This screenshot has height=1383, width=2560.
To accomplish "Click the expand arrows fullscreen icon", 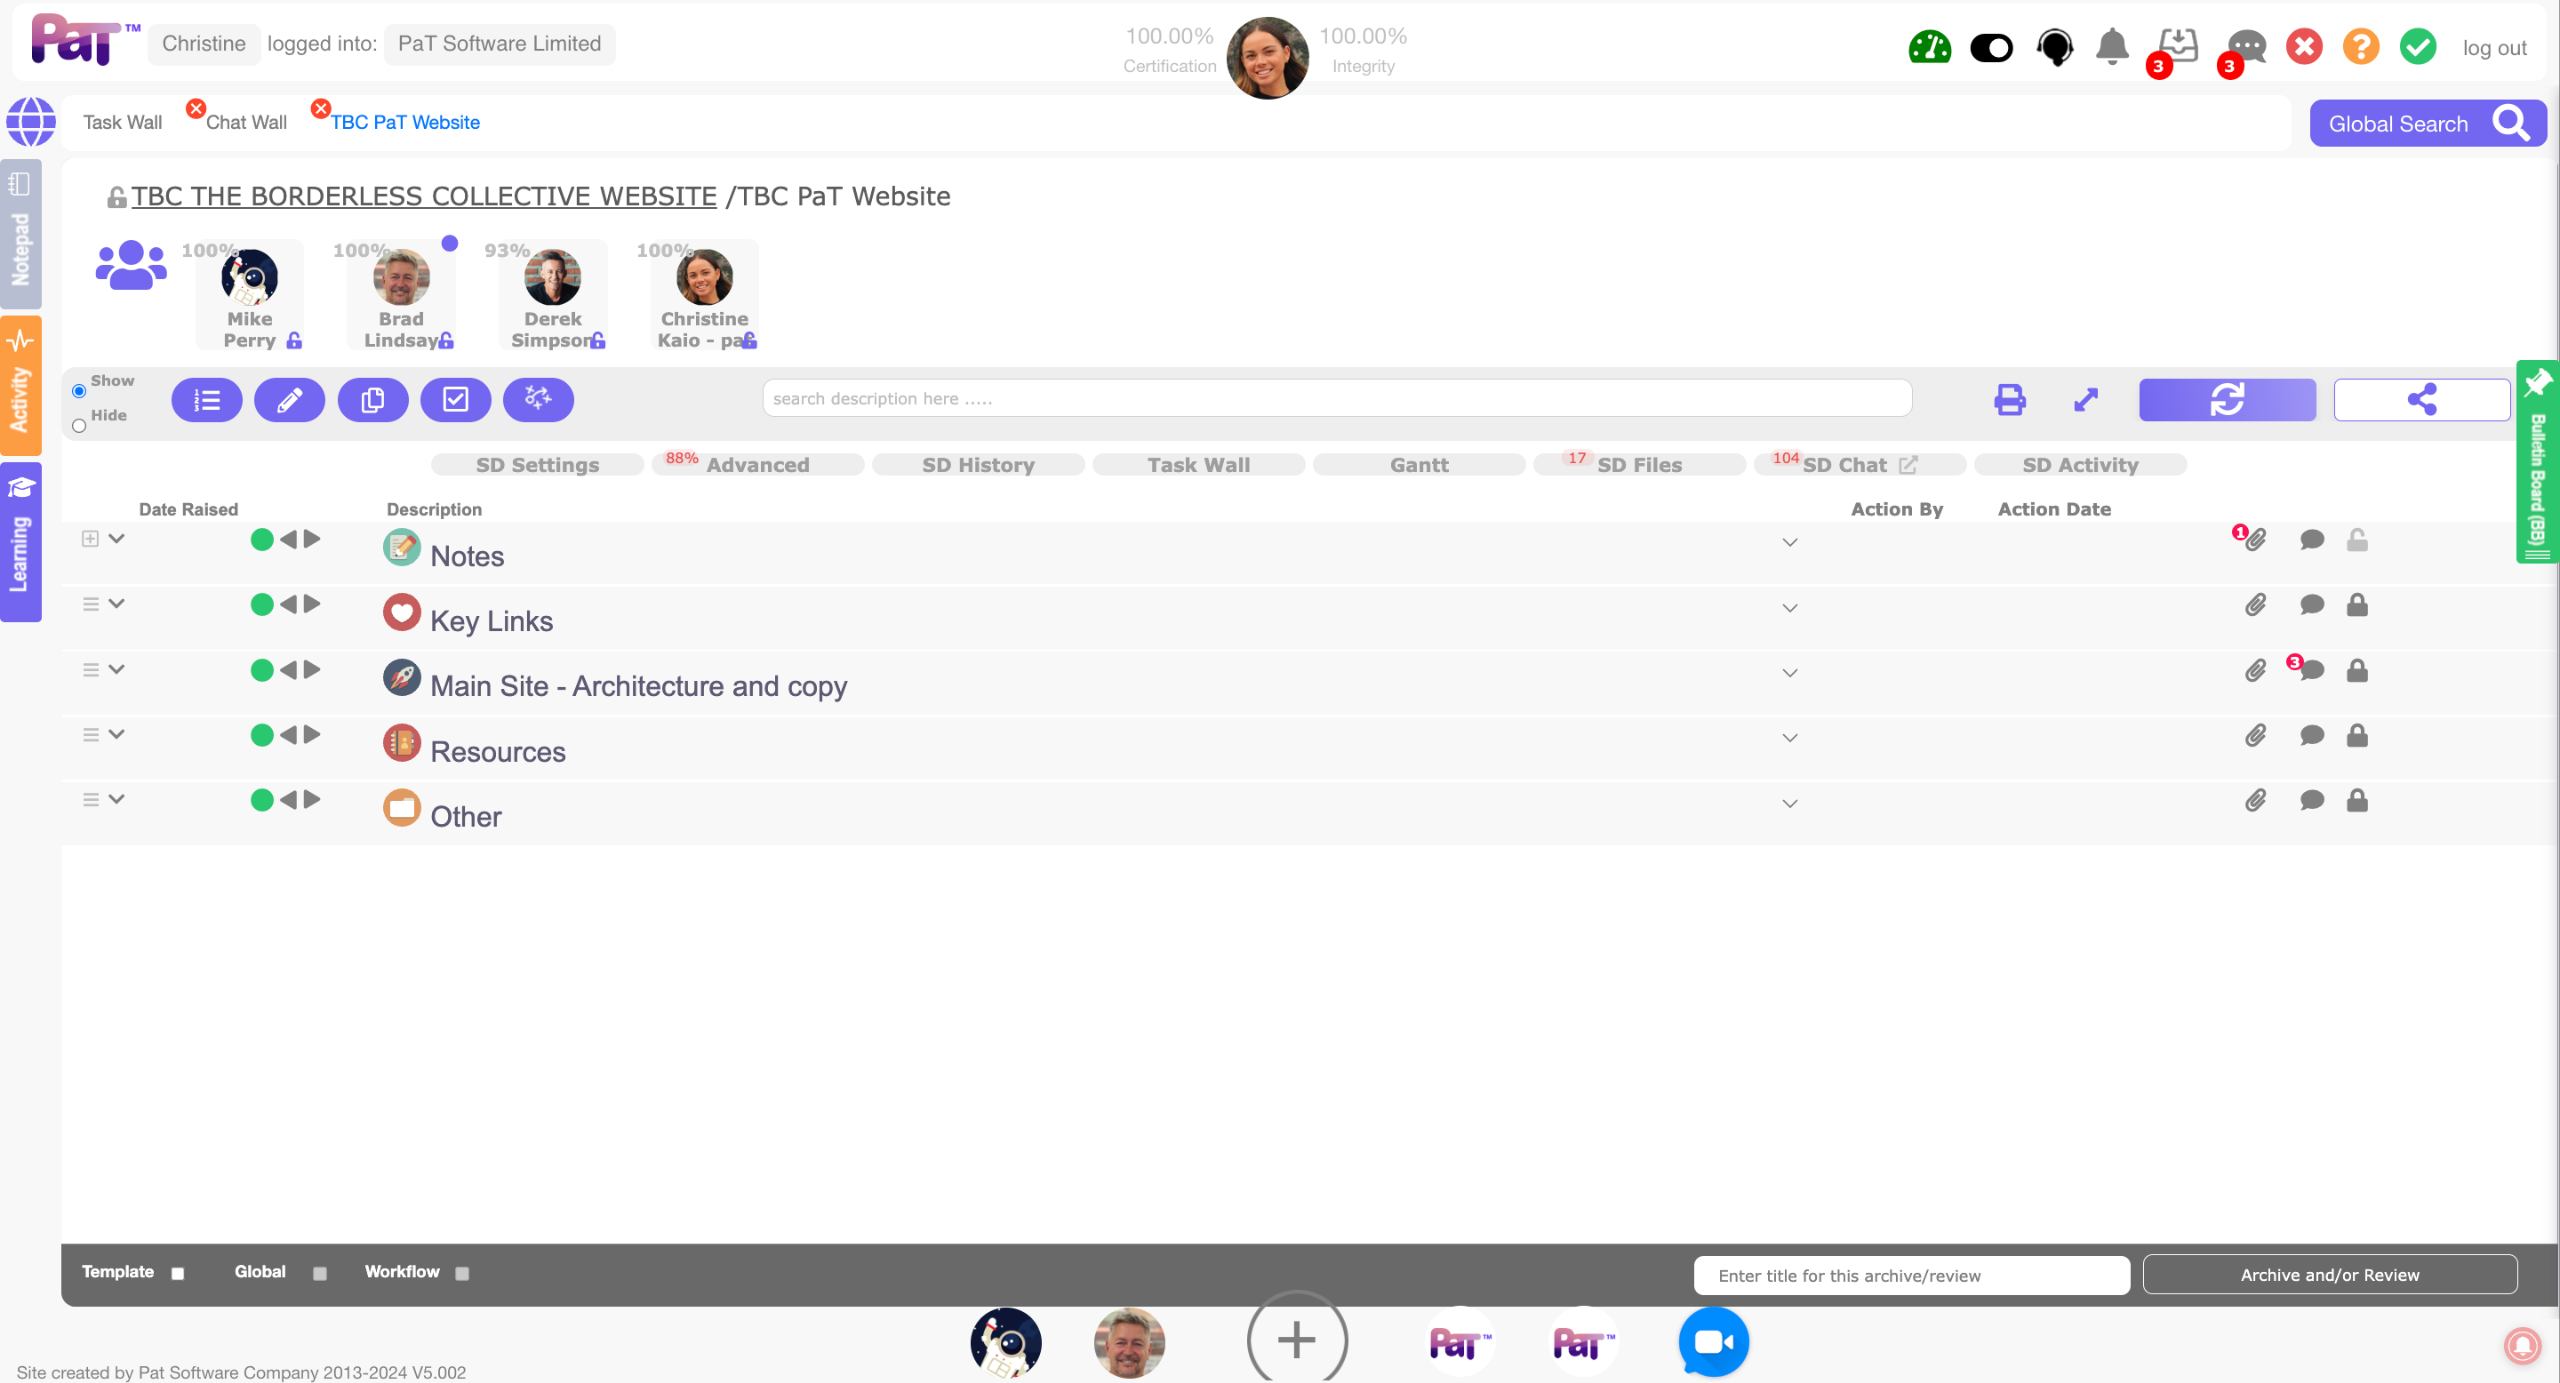I will pyautogui.click(x=2086, y=400).
